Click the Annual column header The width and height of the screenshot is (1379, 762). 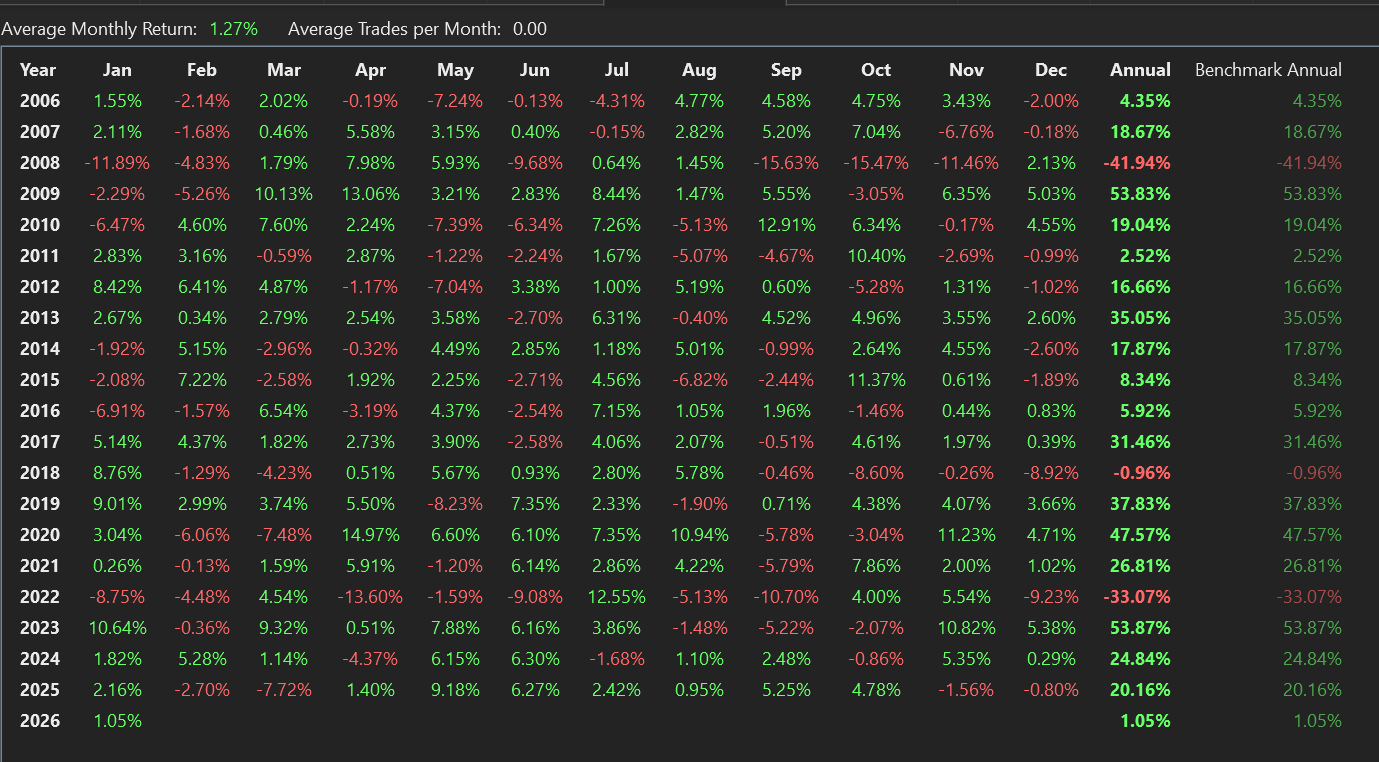(1140, 70)
